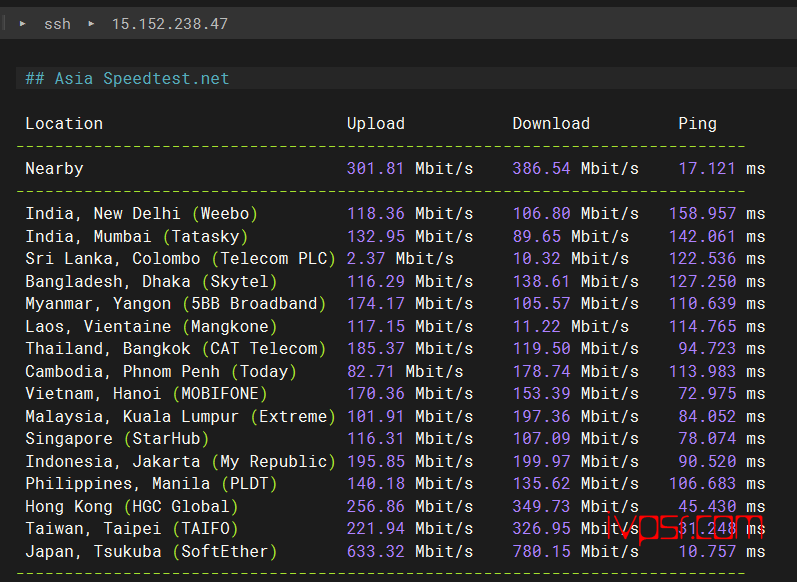Select Colombo download value 10.32
This screenshot has height=582, width=797.
click(x=537, y=259)
